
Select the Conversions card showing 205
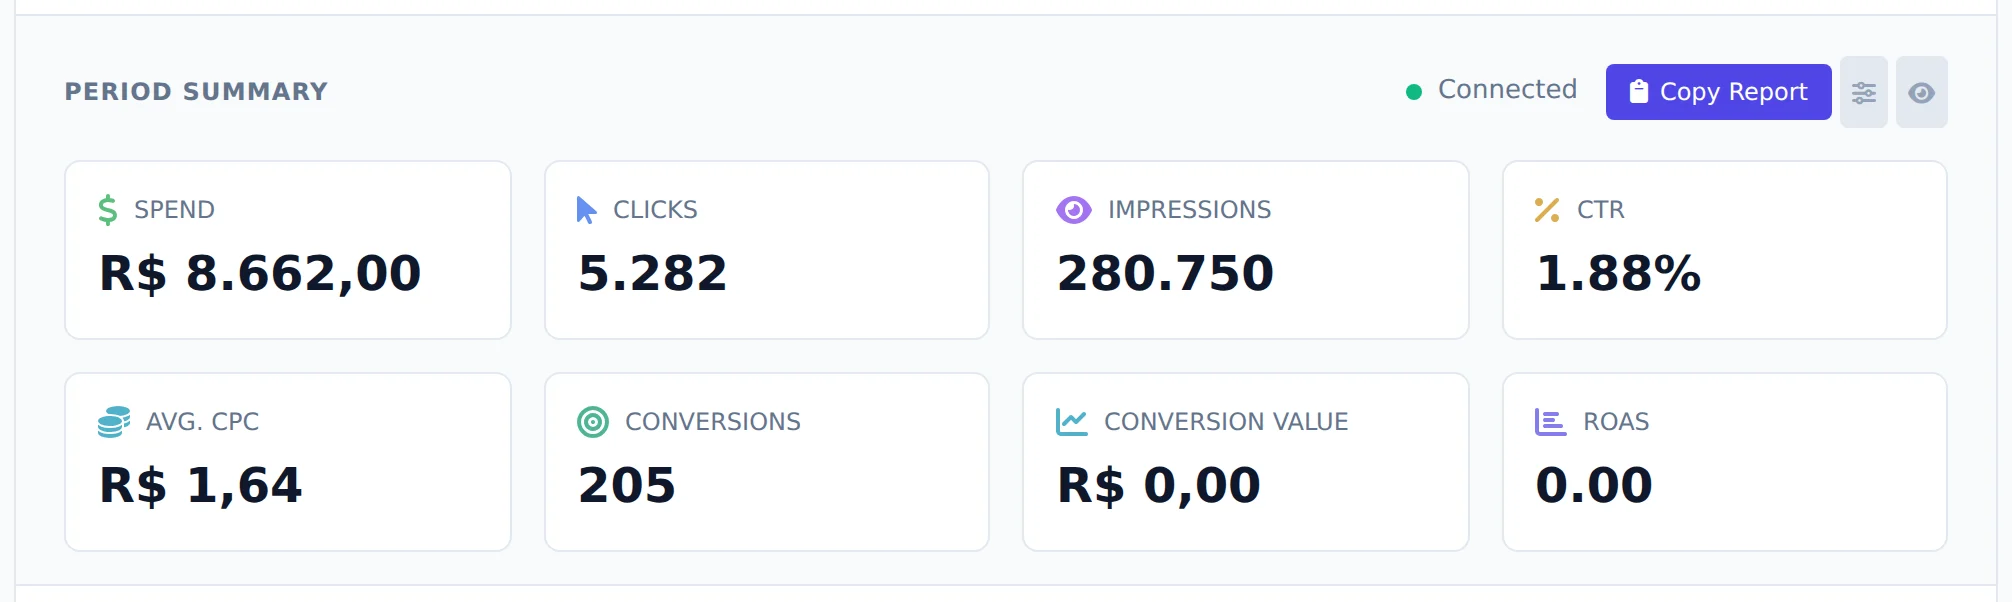(x=767, y=462)
